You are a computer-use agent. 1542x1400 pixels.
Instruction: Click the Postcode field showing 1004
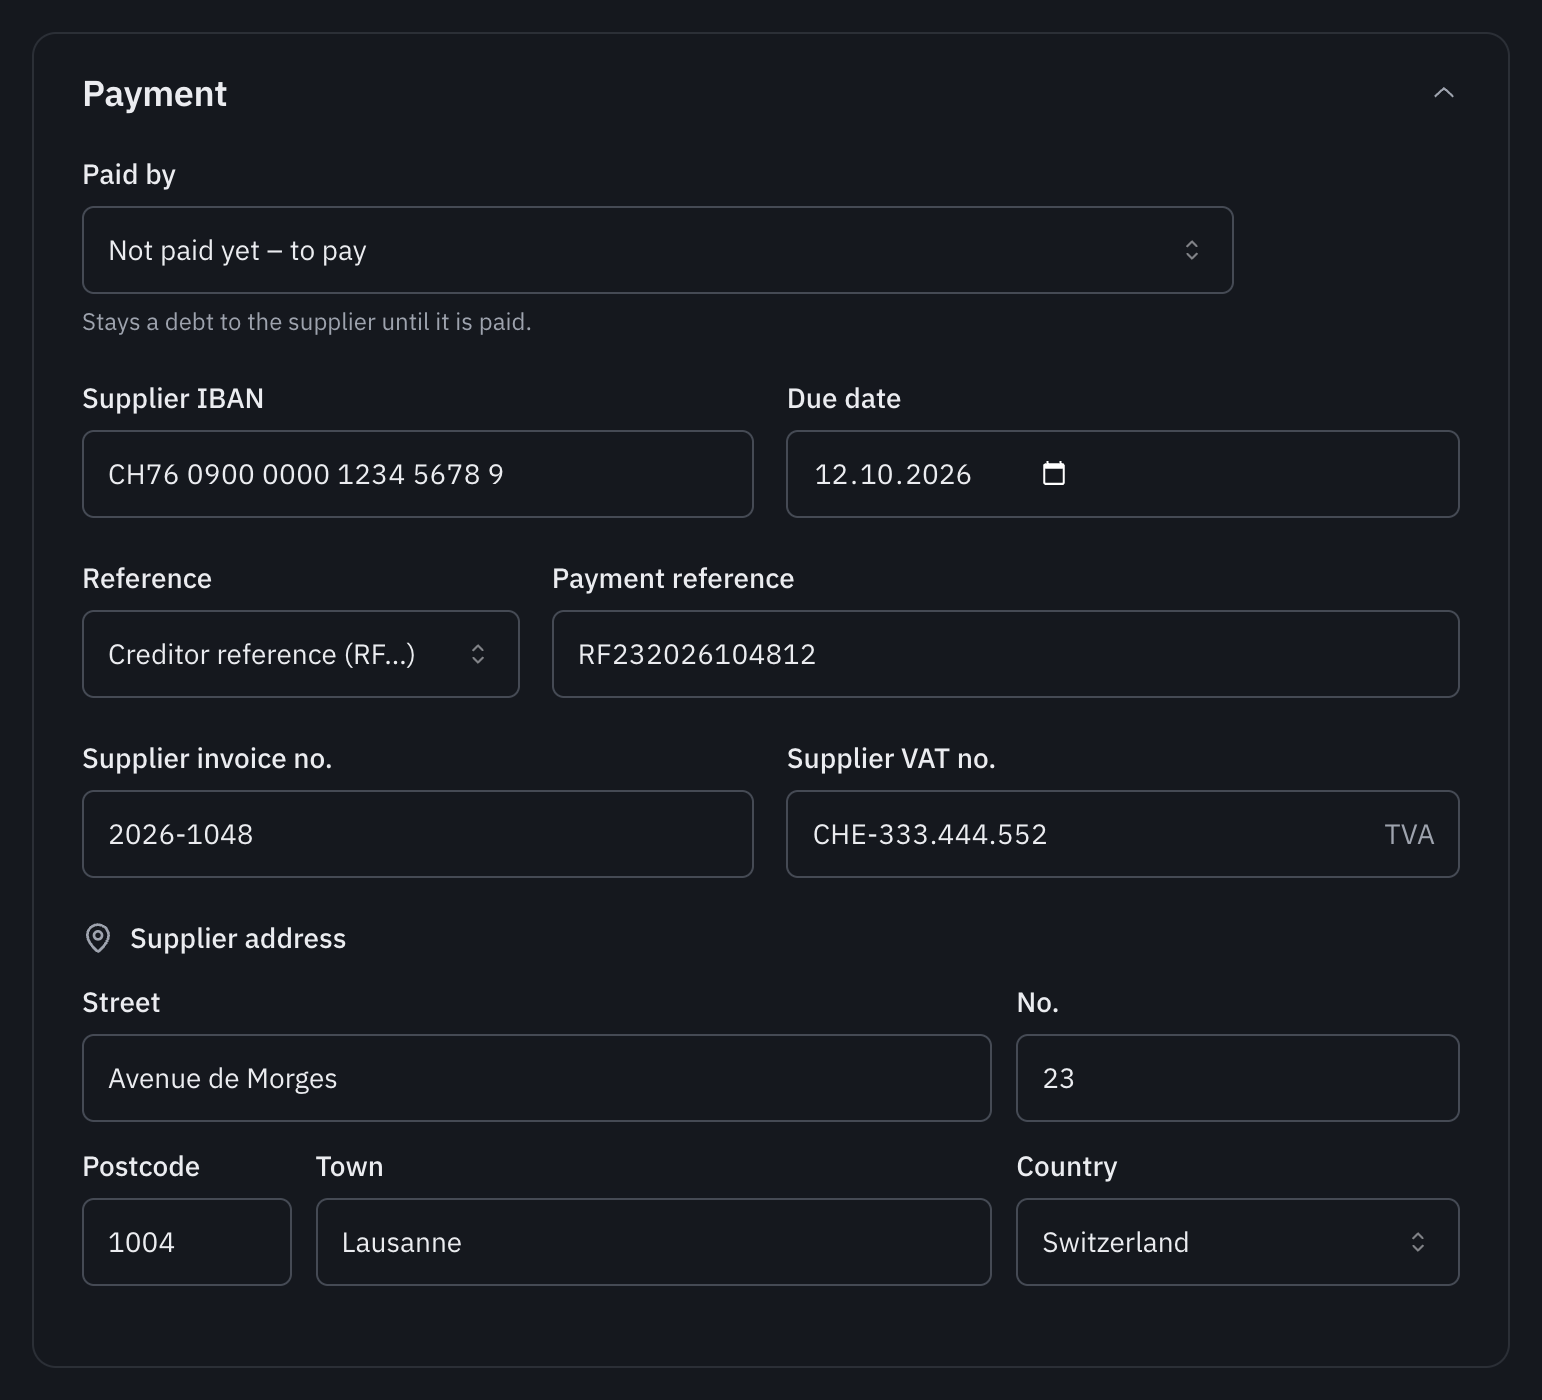[x=187, y=1242]
